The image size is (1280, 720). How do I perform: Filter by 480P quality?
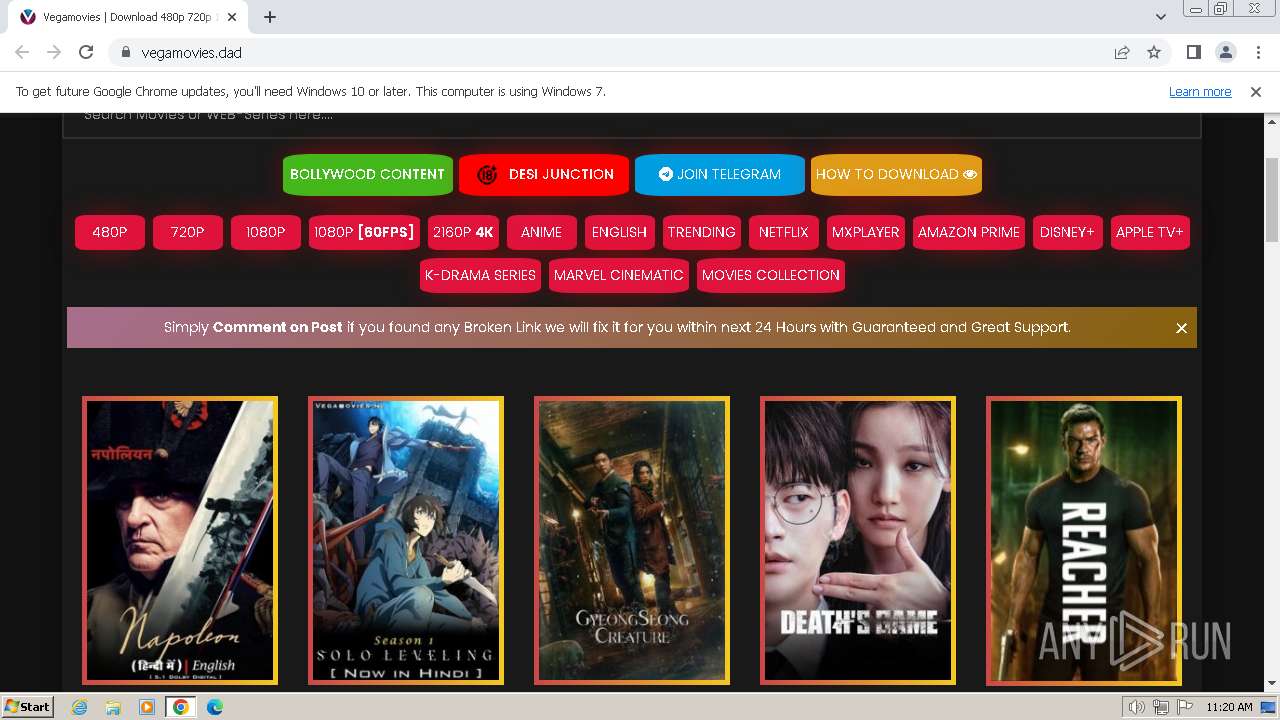(110, 232)
